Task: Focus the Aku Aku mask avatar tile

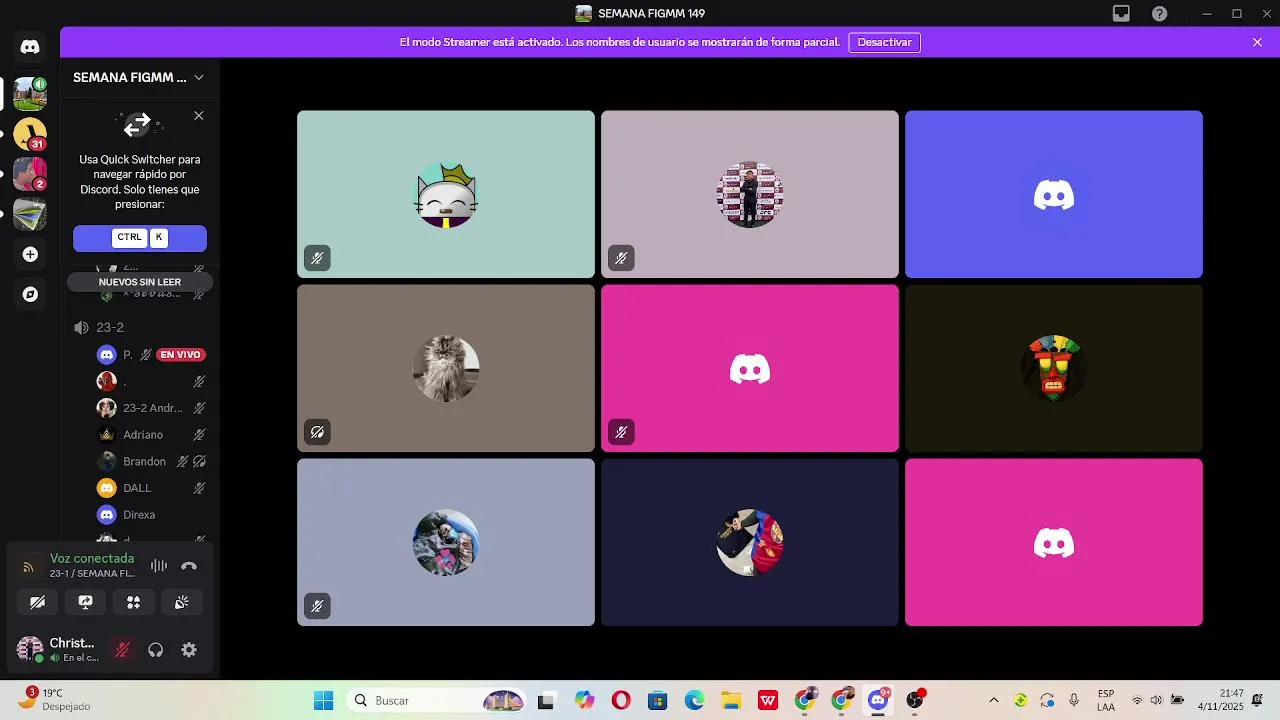Action: pyautogui.click(x=1054, y=368)
